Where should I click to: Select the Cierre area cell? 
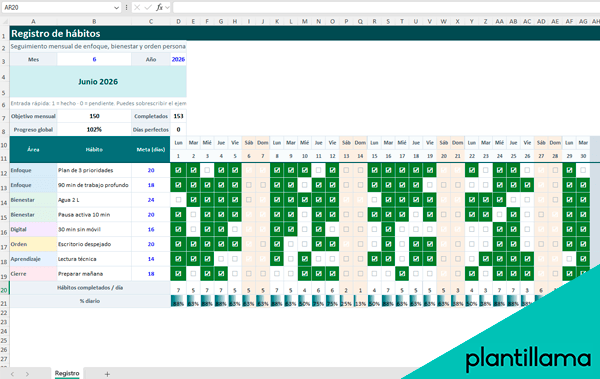[33, 274]
